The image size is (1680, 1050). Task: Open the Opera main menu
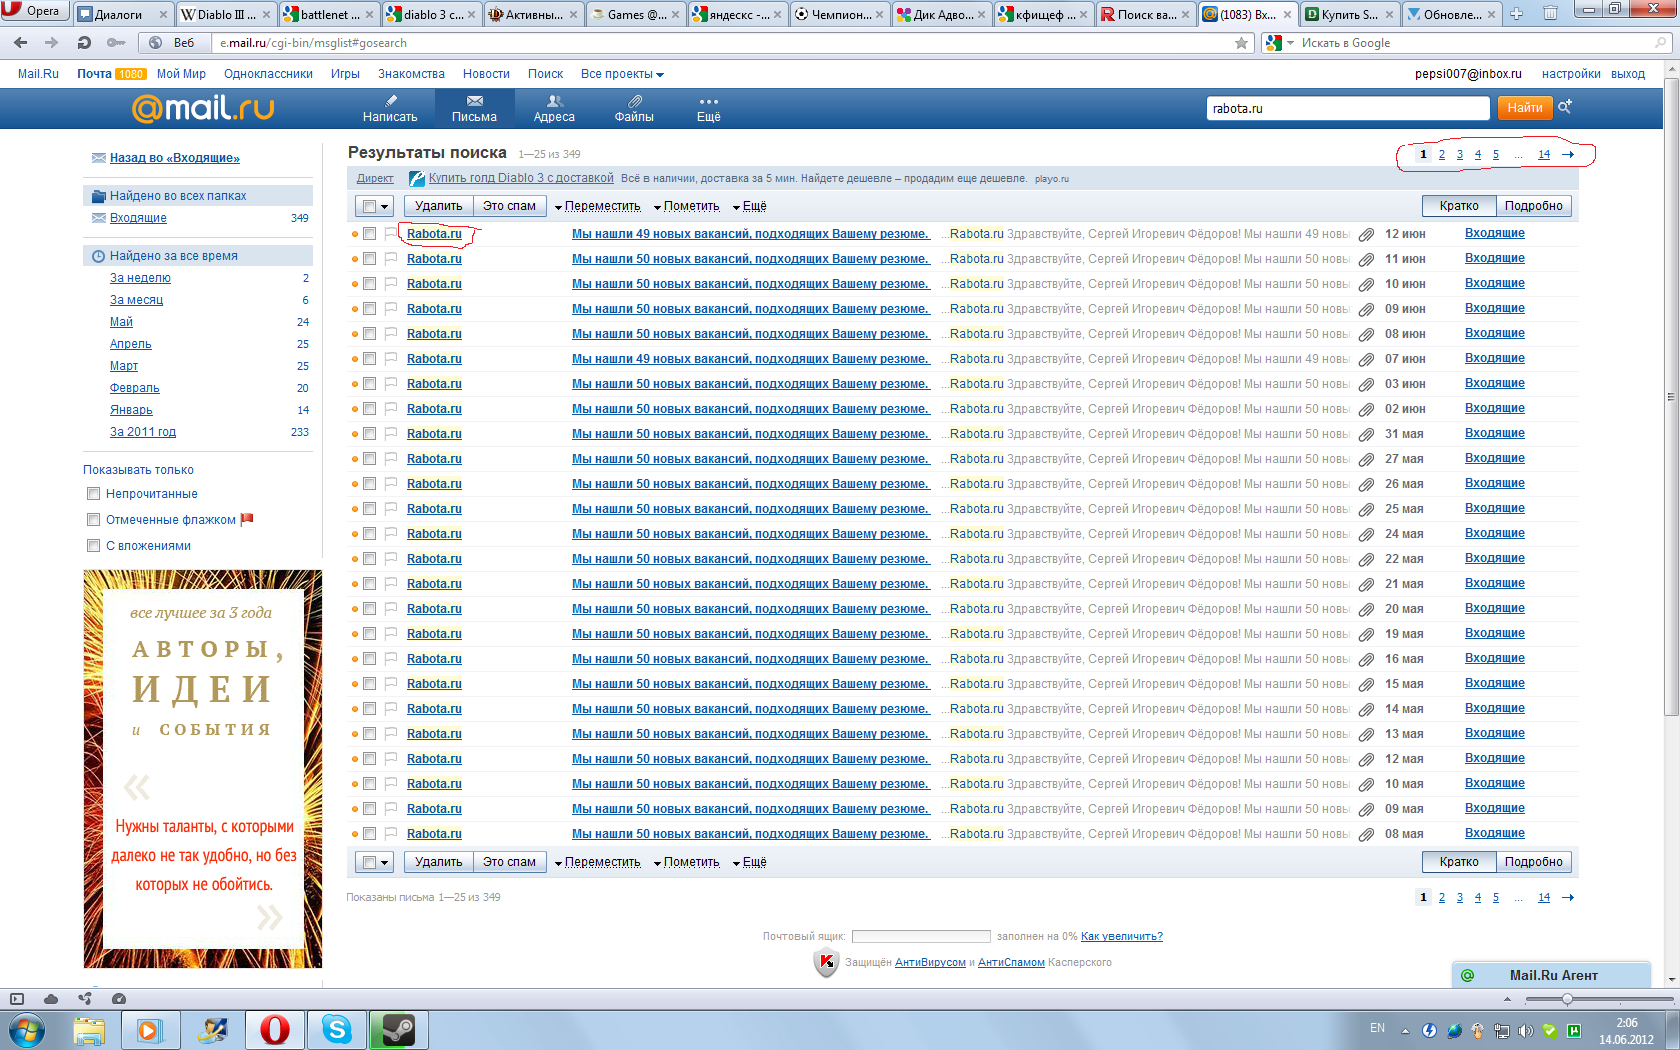35,11
